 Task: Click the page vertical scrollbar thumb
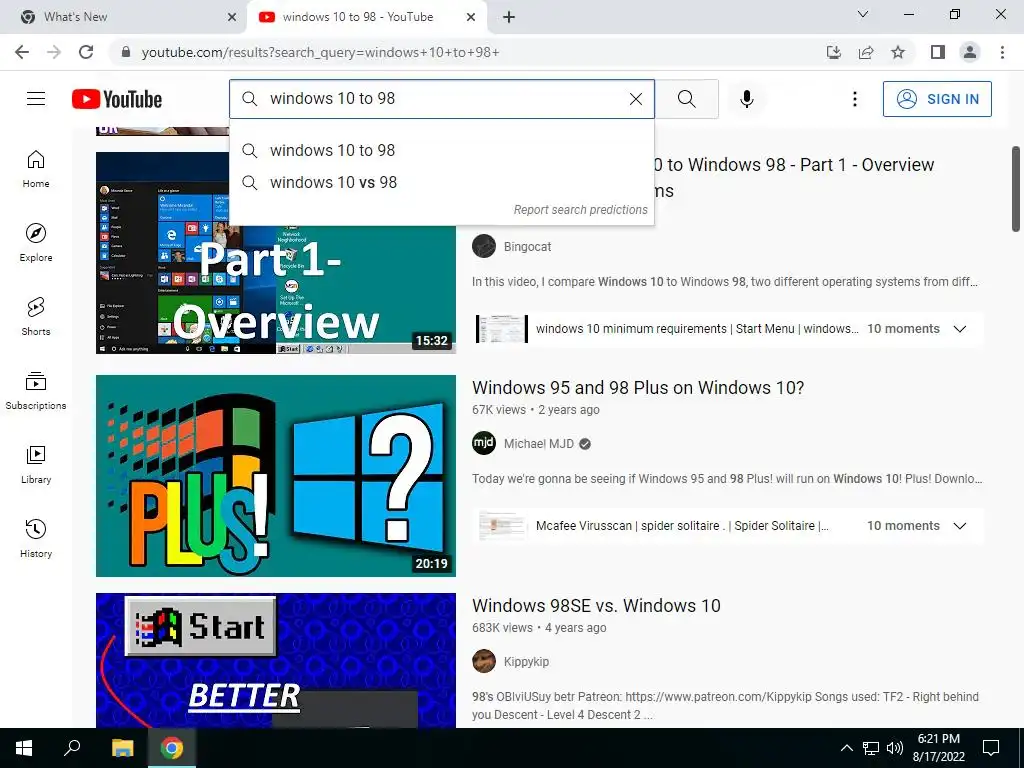click(x=1016, y=189)
